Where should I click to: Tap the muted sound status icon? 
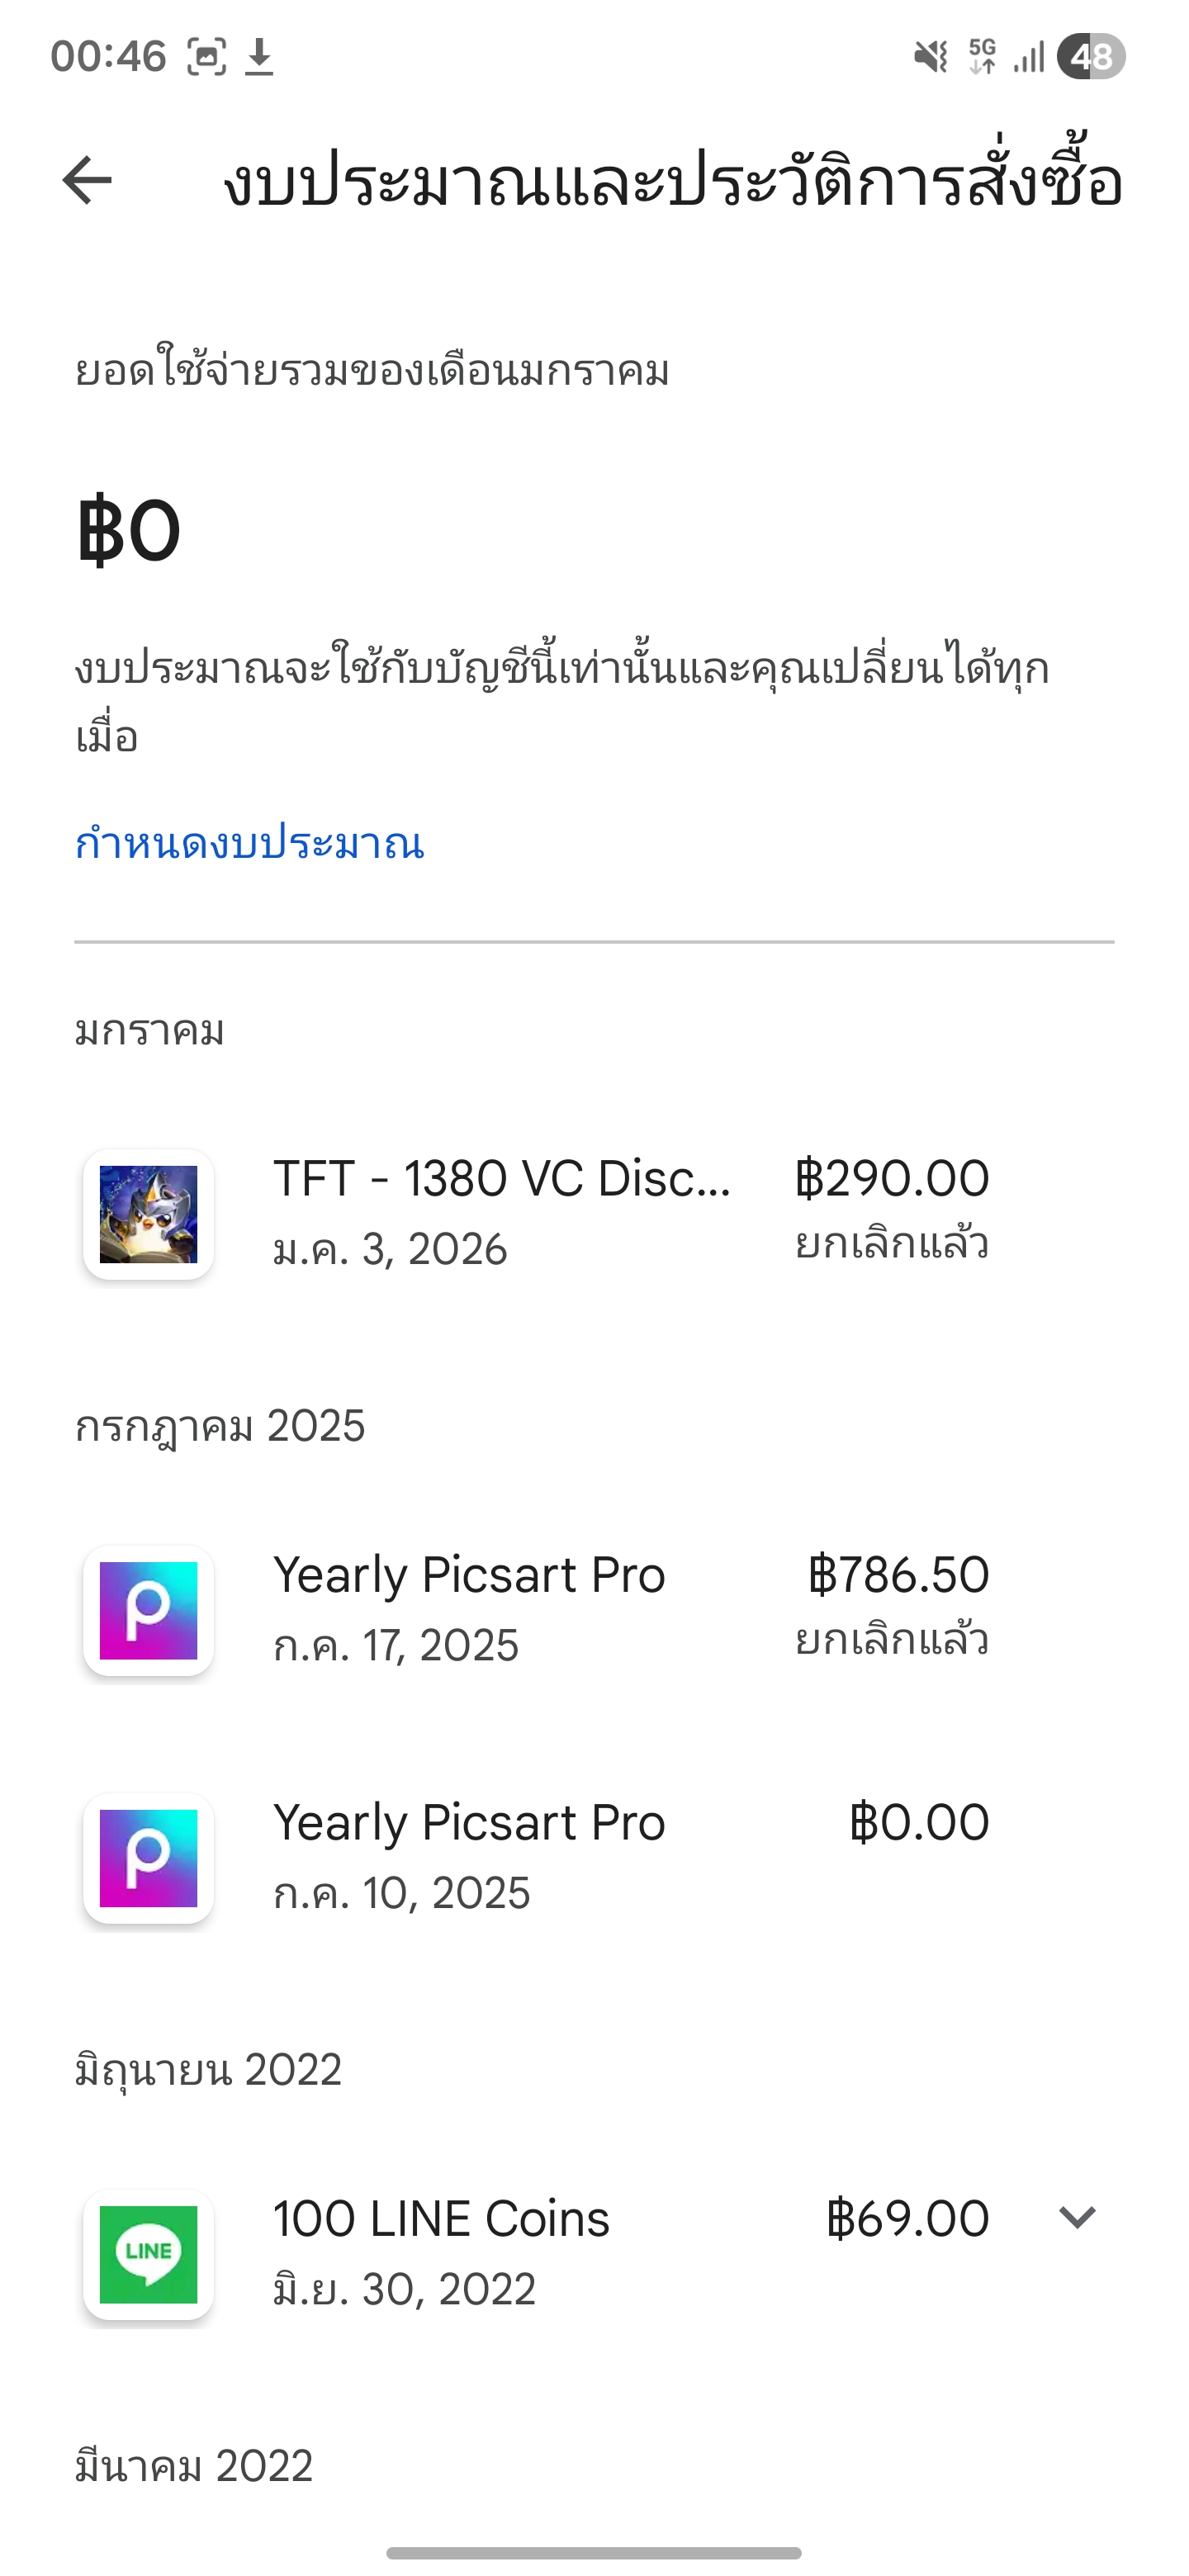(930, 56)
